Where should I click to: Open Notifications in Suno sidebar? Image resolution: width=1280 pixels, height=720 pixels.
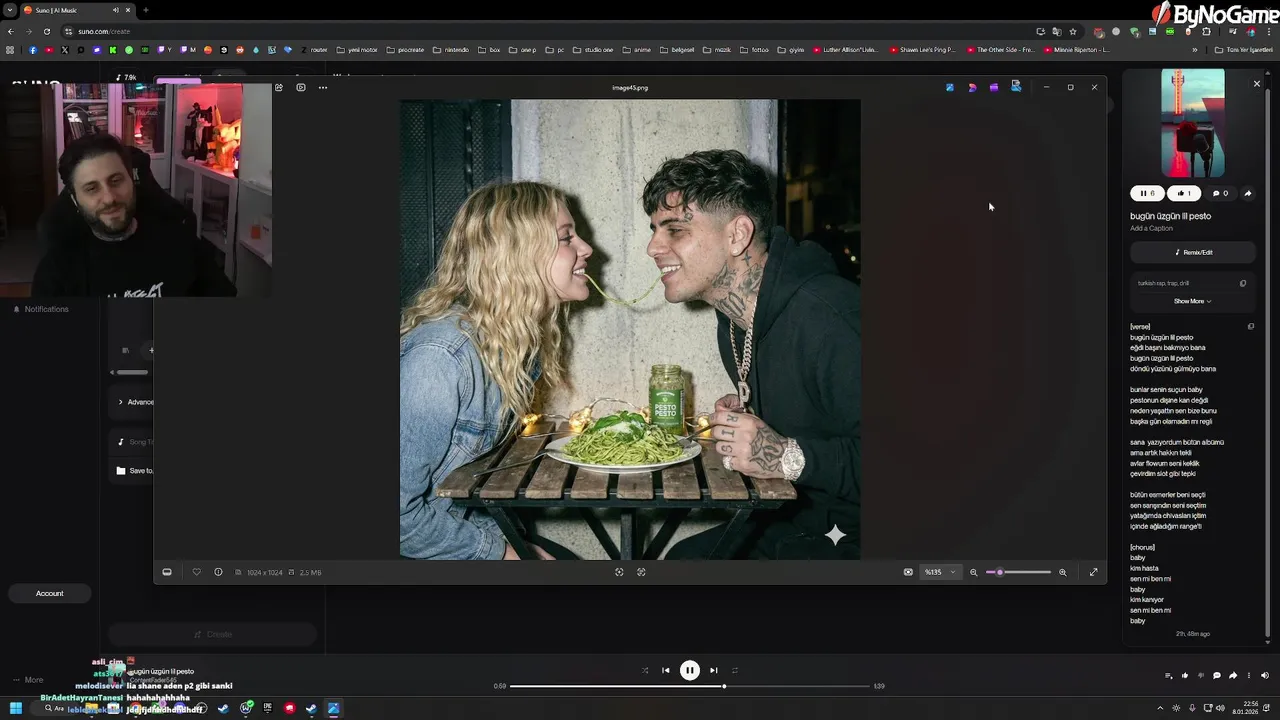click(x=41, y=309)
